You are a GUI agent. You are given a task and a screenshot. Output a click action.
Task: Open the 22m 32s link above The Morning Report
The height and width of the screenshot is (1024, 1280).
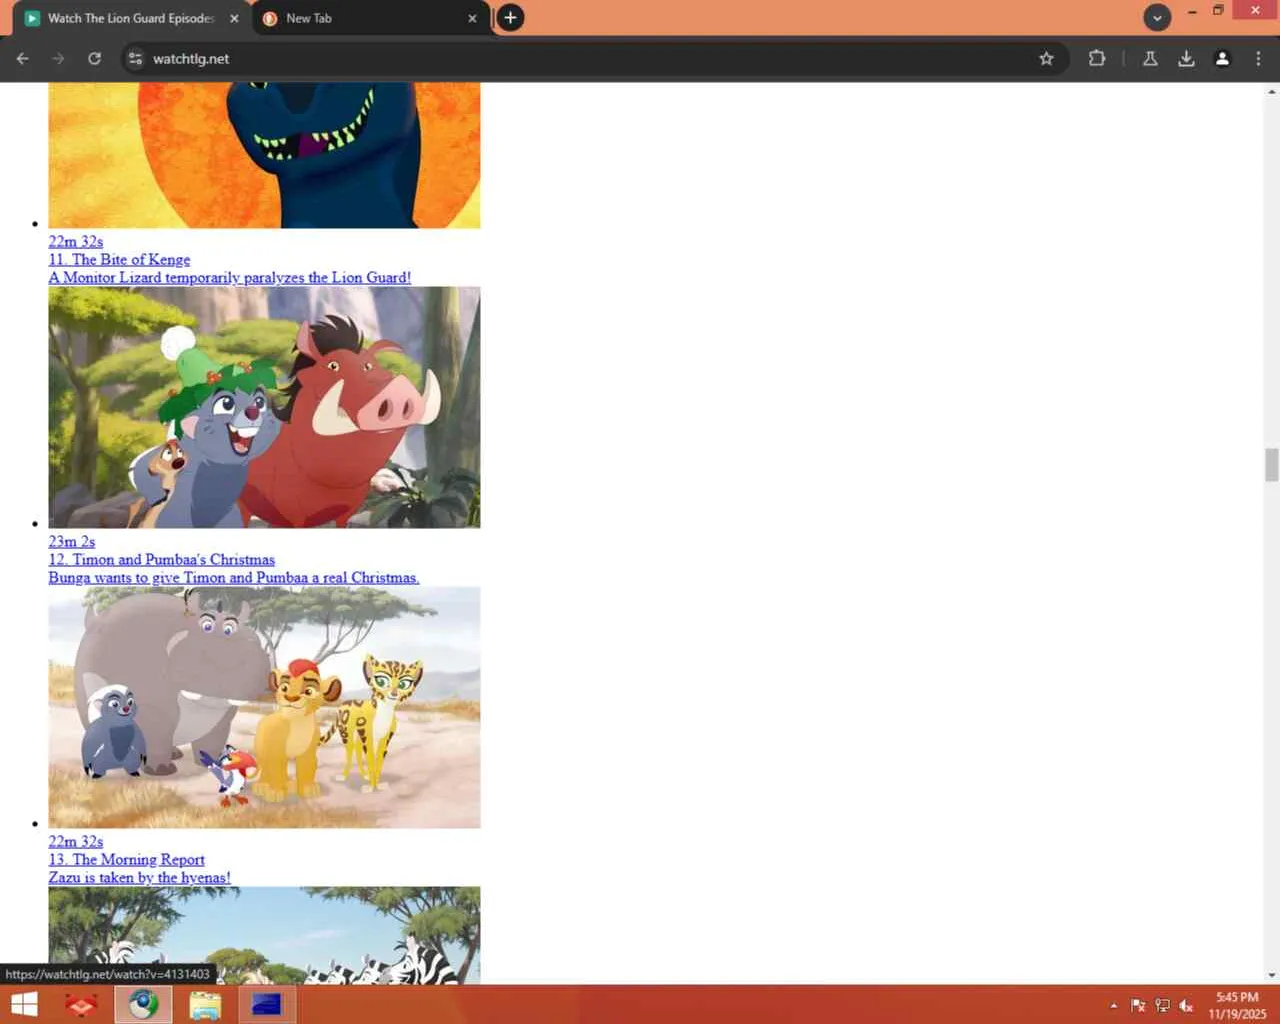76,842
